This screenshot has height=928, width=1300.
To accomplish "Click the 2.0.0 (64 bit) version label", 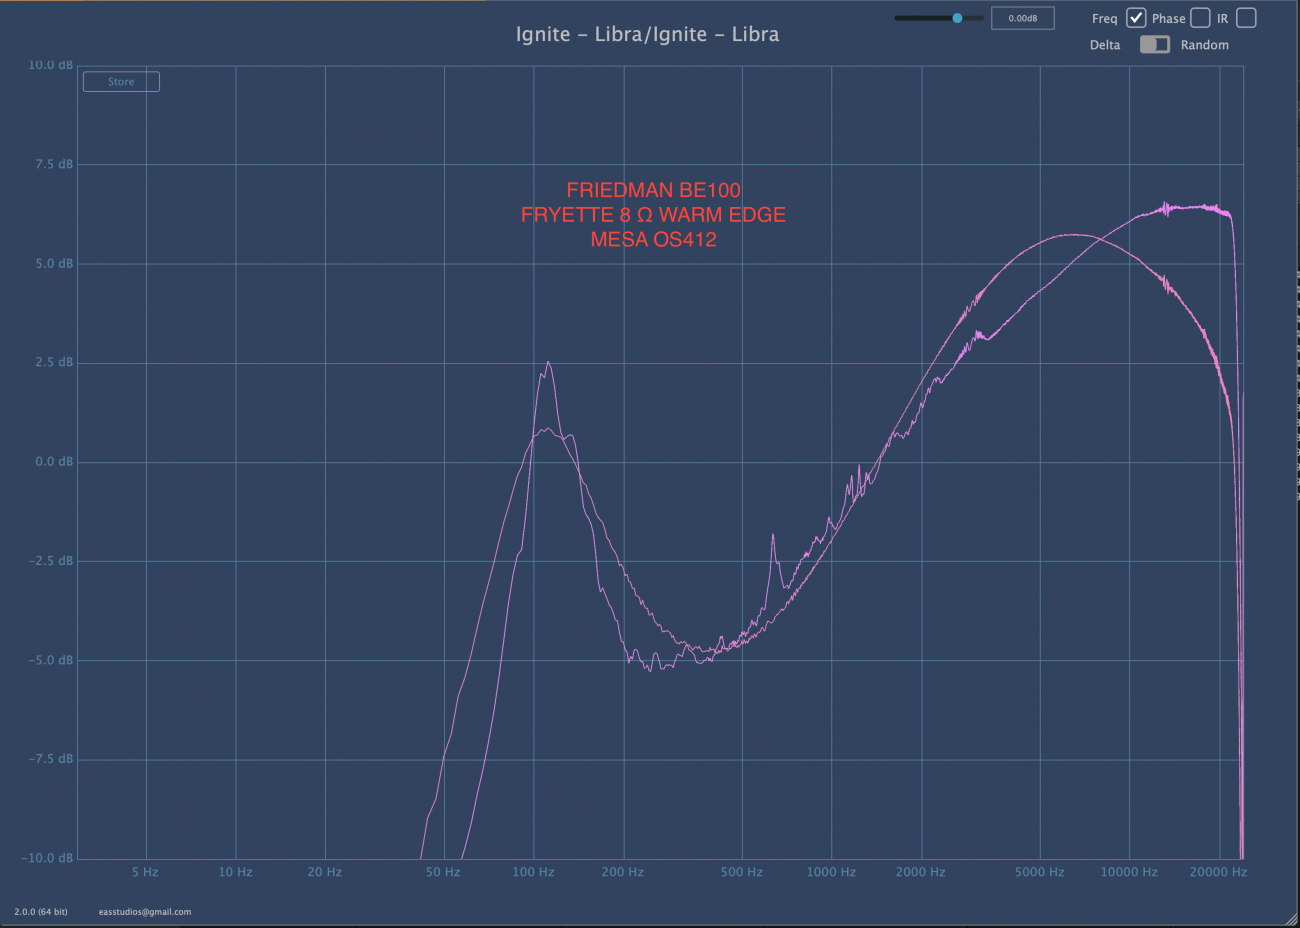I will point(41,912).
